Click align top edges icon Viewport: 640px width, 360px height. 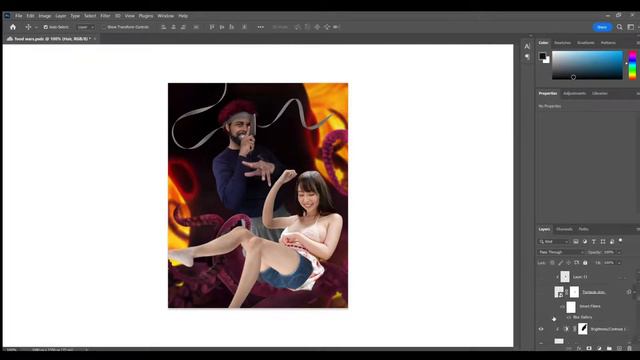[x=211, y=27]
